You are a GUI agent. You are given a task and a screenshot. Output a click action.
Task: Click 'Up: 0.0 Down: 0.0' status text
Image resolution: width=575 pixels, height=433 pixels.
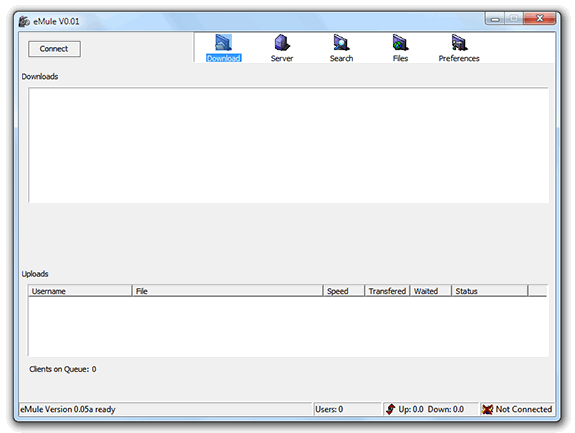click(431, 409)
